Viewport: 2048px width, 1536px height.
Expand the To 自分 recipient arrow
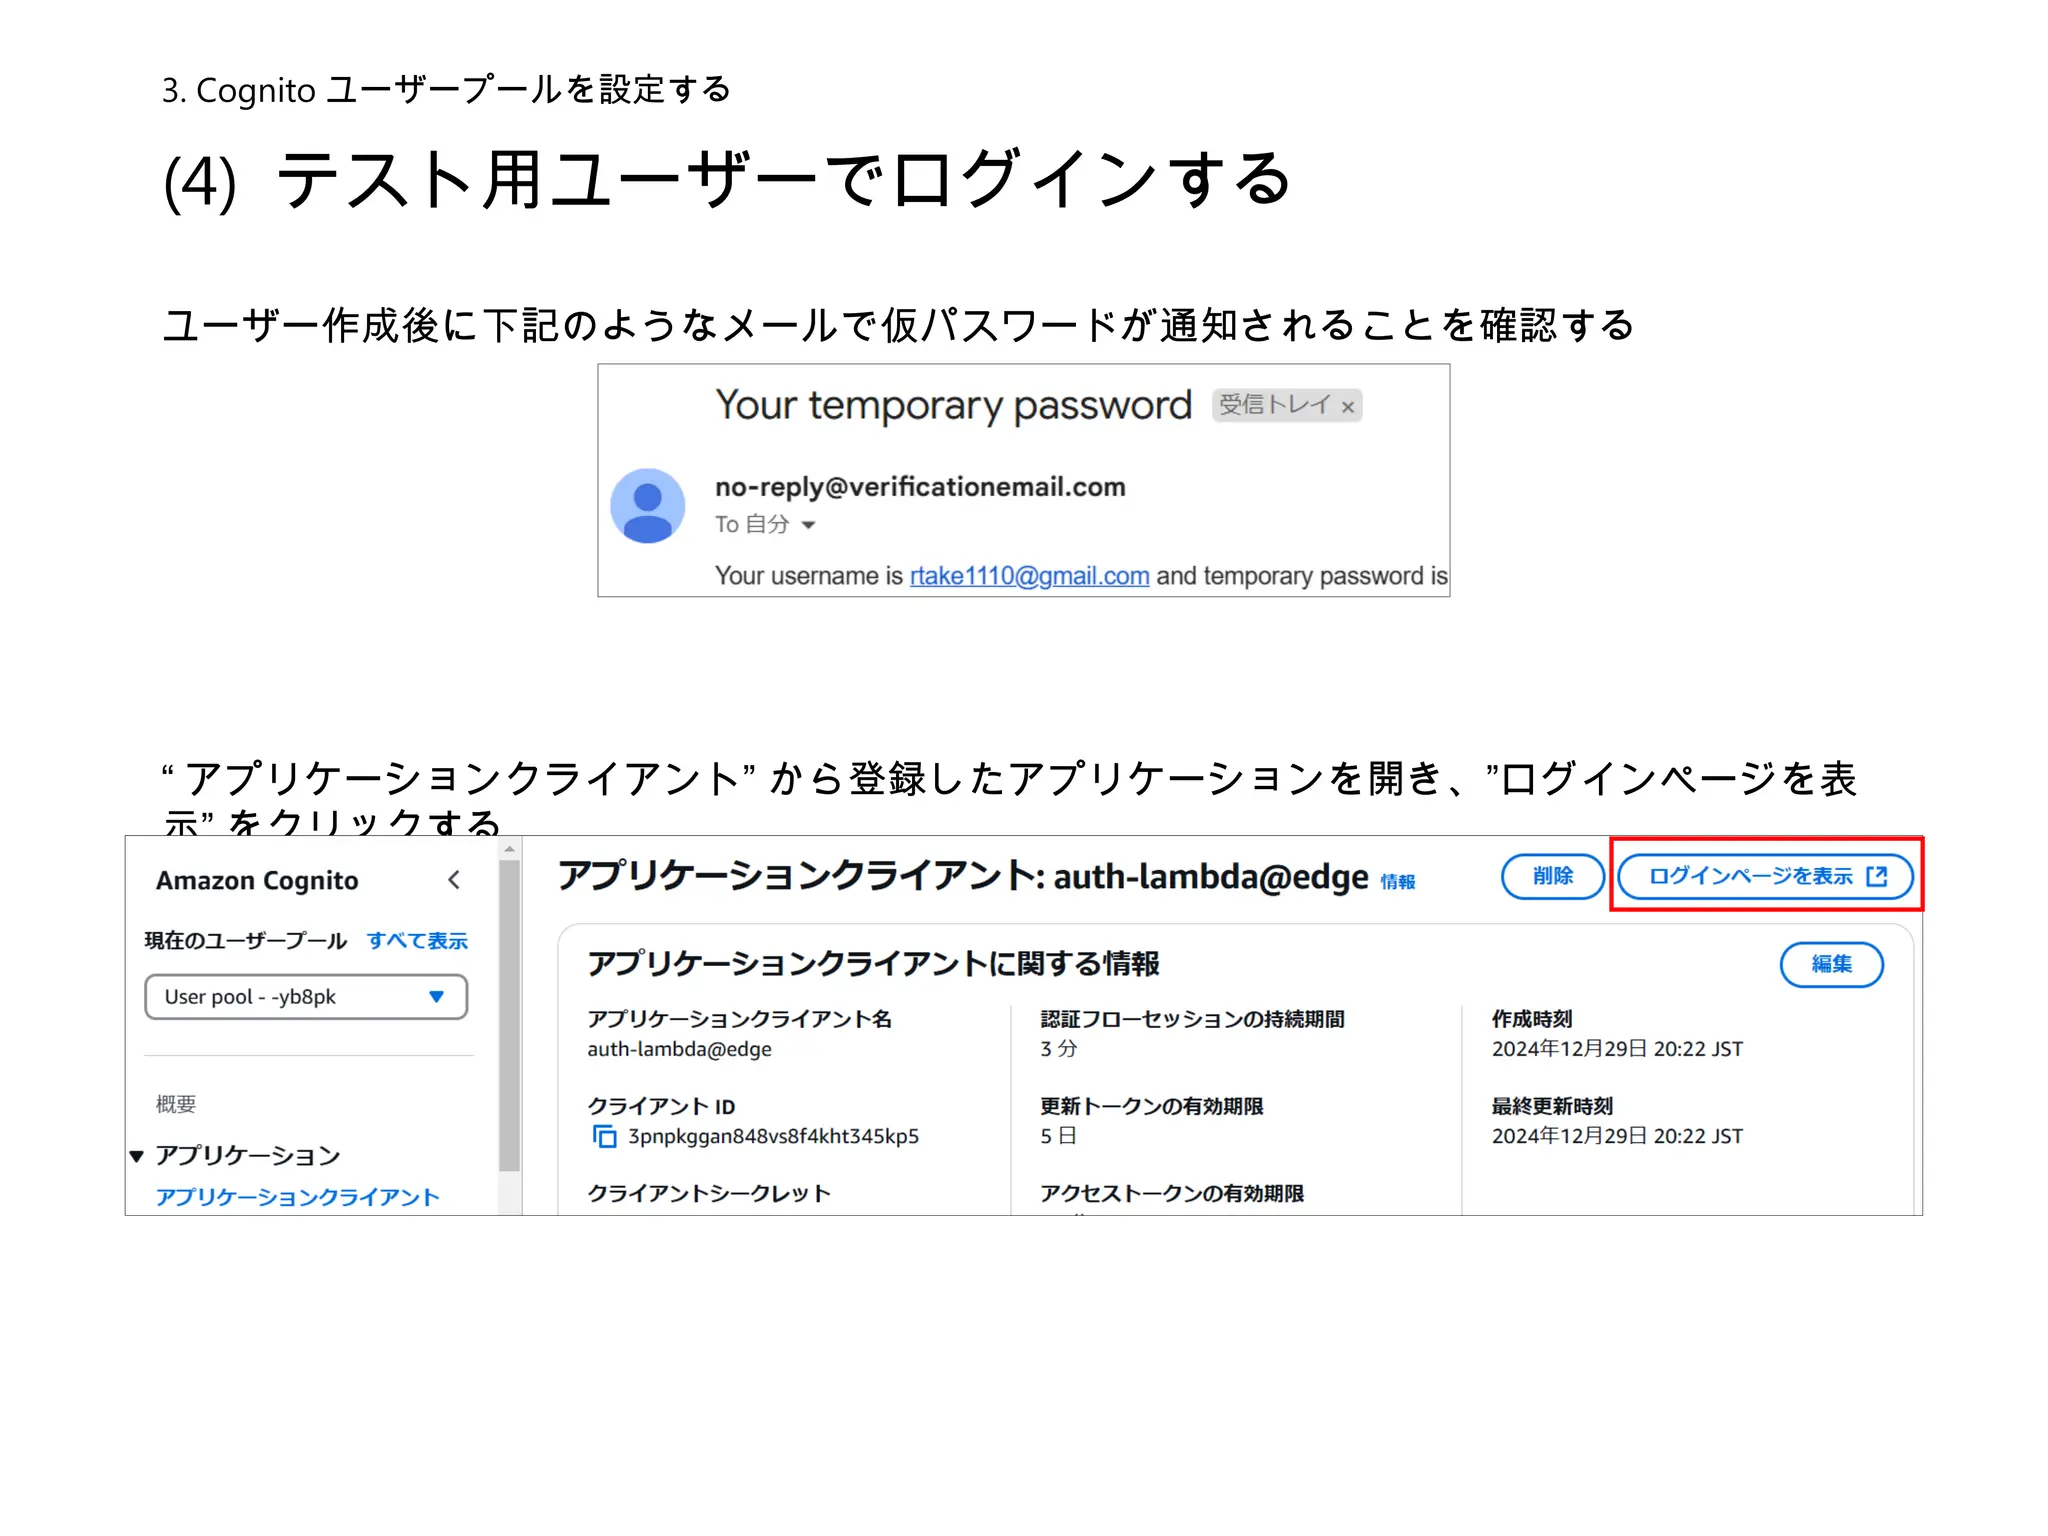808,525
